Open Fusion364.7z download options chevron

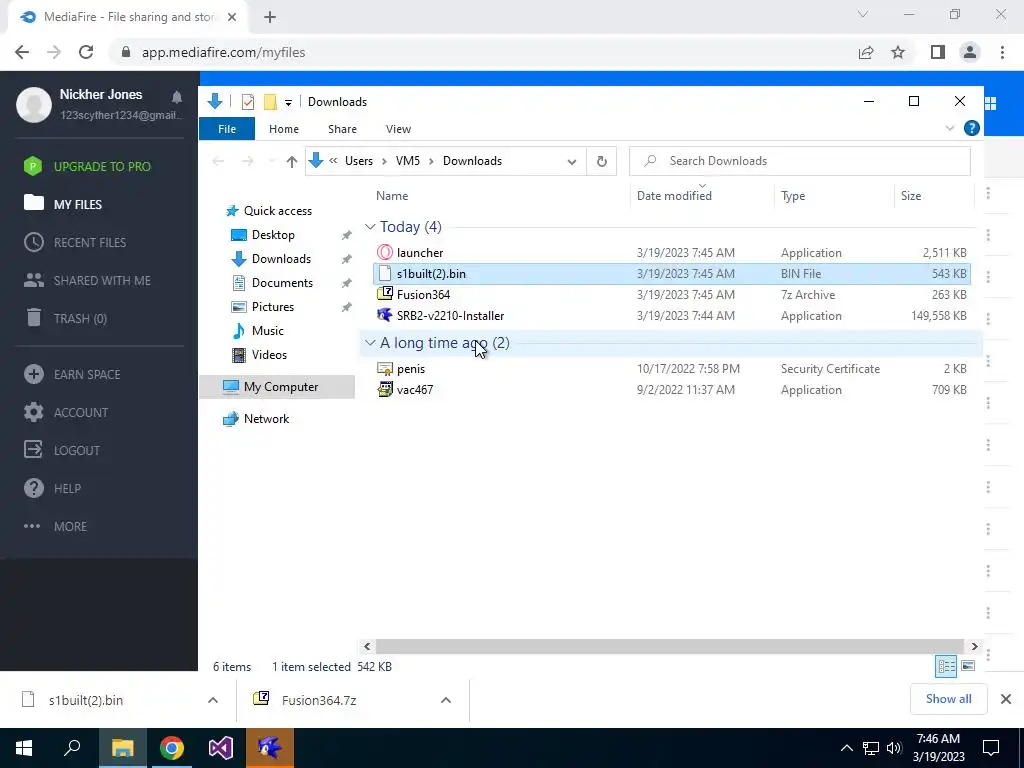445,700
